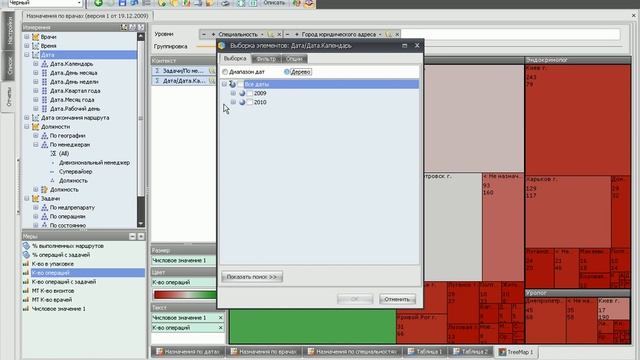Expand the Дата.Рабочий день node

(36, 109)
